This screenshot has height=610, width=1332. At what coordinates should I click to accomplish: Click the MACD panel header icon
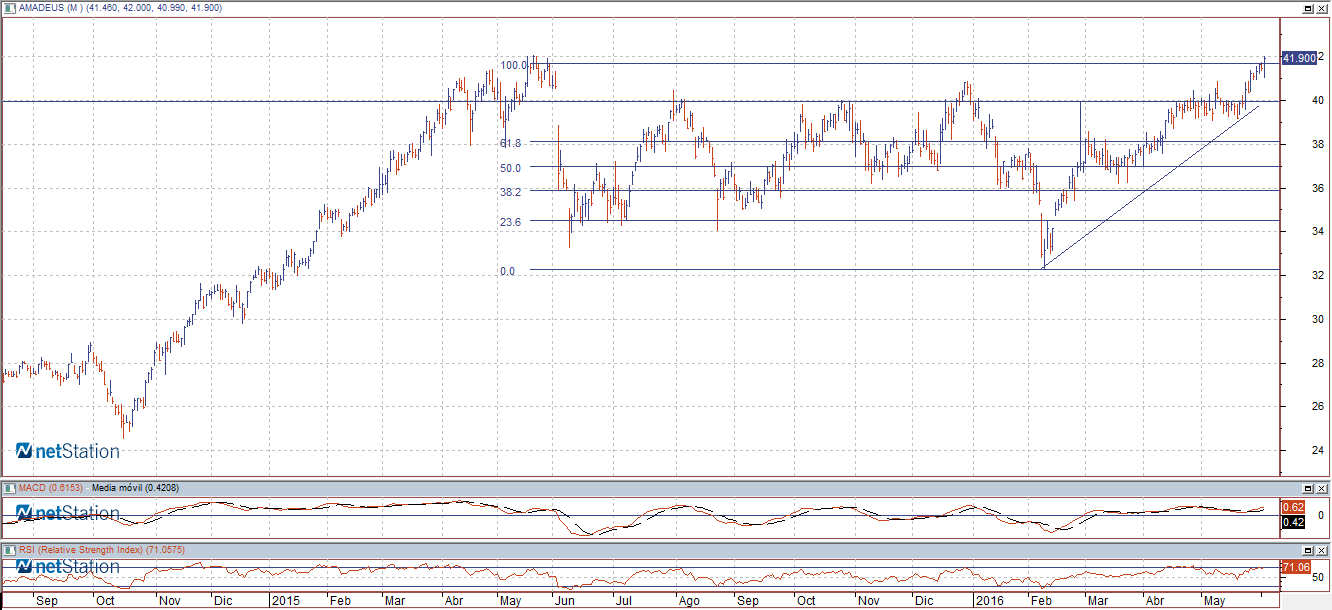tap(10, 487)
